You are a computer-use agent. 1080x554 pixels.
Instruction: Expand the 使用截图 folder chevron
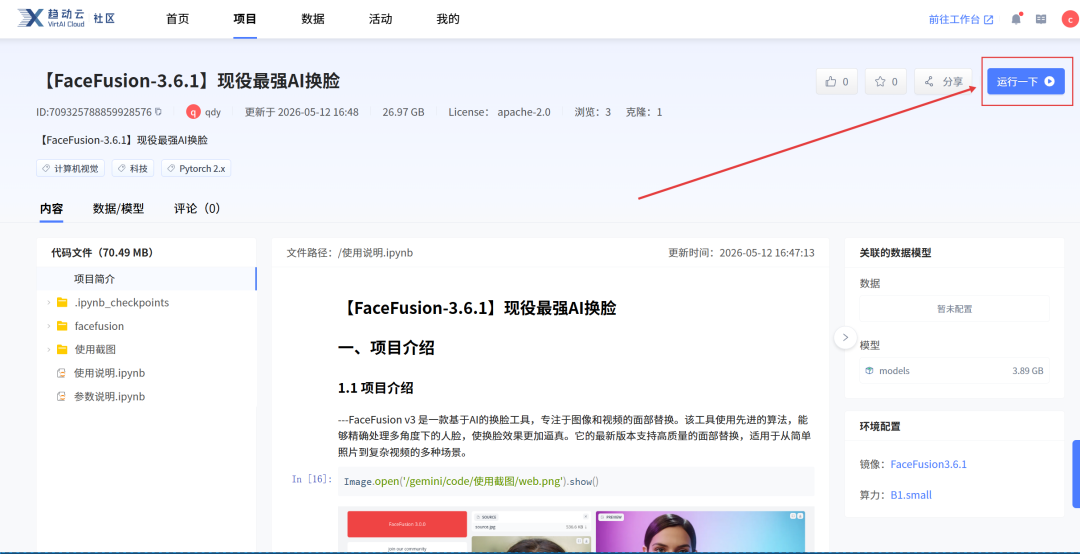[x=48, y=349]
